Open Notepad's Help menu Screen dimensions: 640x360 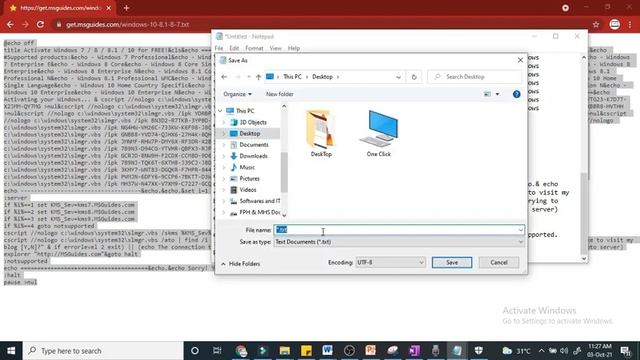293,48
